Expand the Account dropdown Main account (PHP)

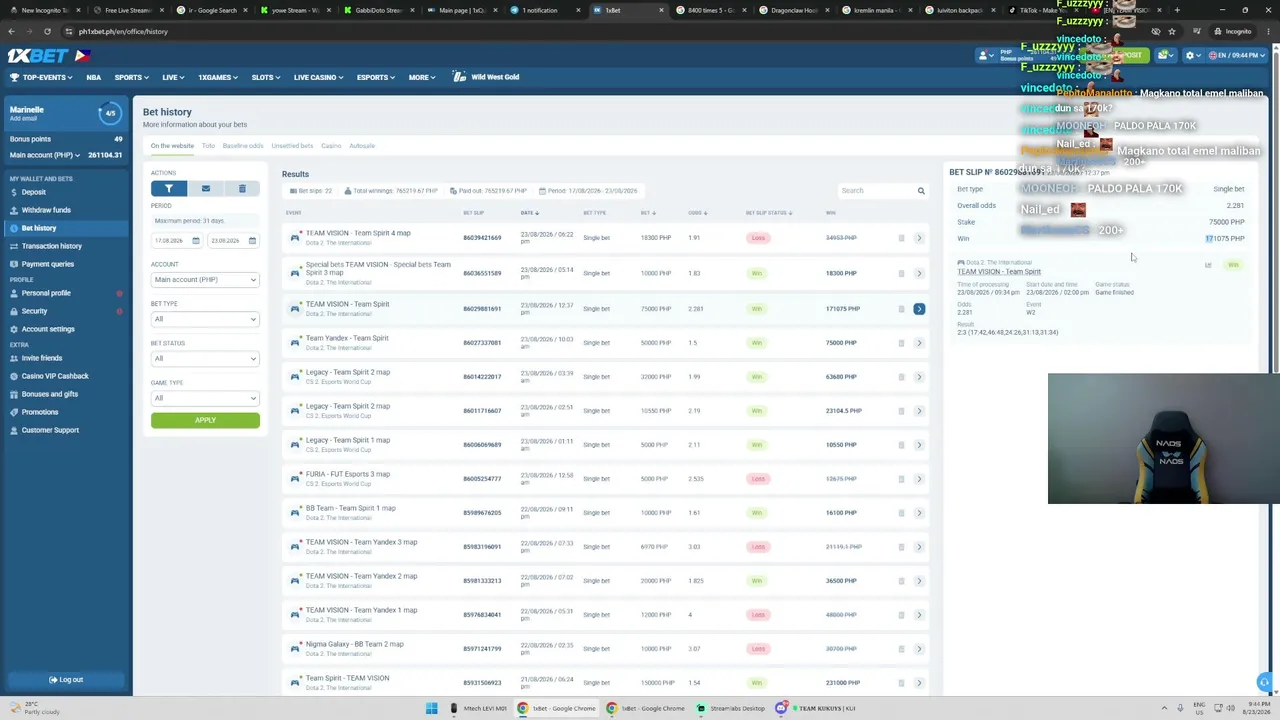[205, 280]
